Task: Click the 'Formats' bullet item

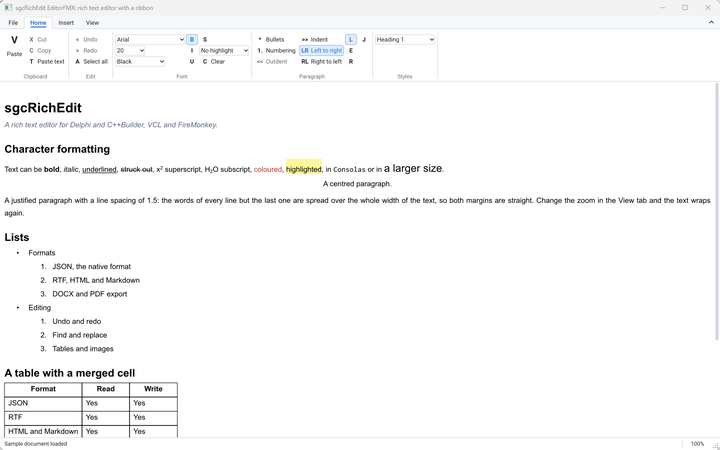Action: (42, 253)
